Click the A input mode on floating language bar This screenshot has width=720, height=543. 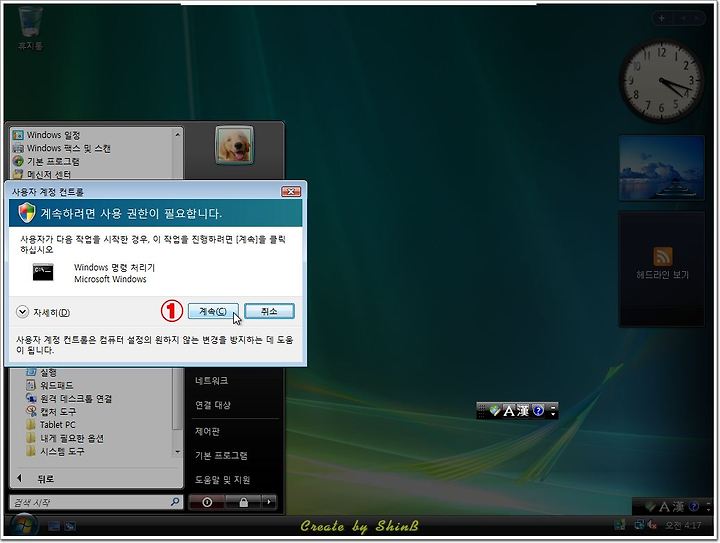[x=509, y=411]
